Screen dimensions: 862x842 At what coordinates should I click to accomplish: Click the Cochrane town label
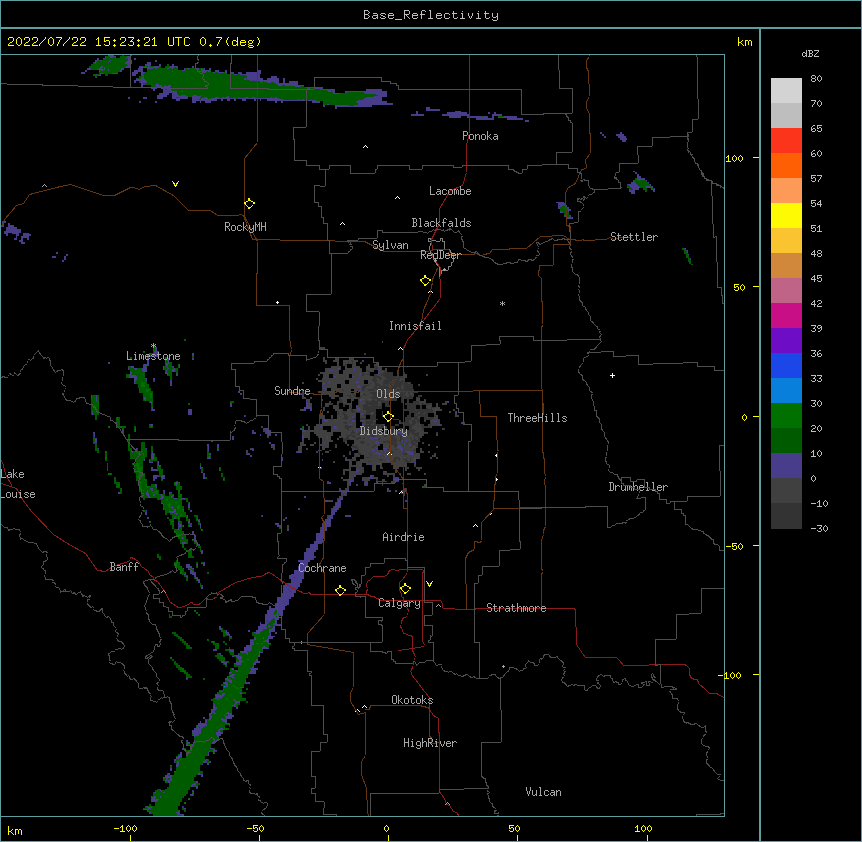tap(323, 568)
